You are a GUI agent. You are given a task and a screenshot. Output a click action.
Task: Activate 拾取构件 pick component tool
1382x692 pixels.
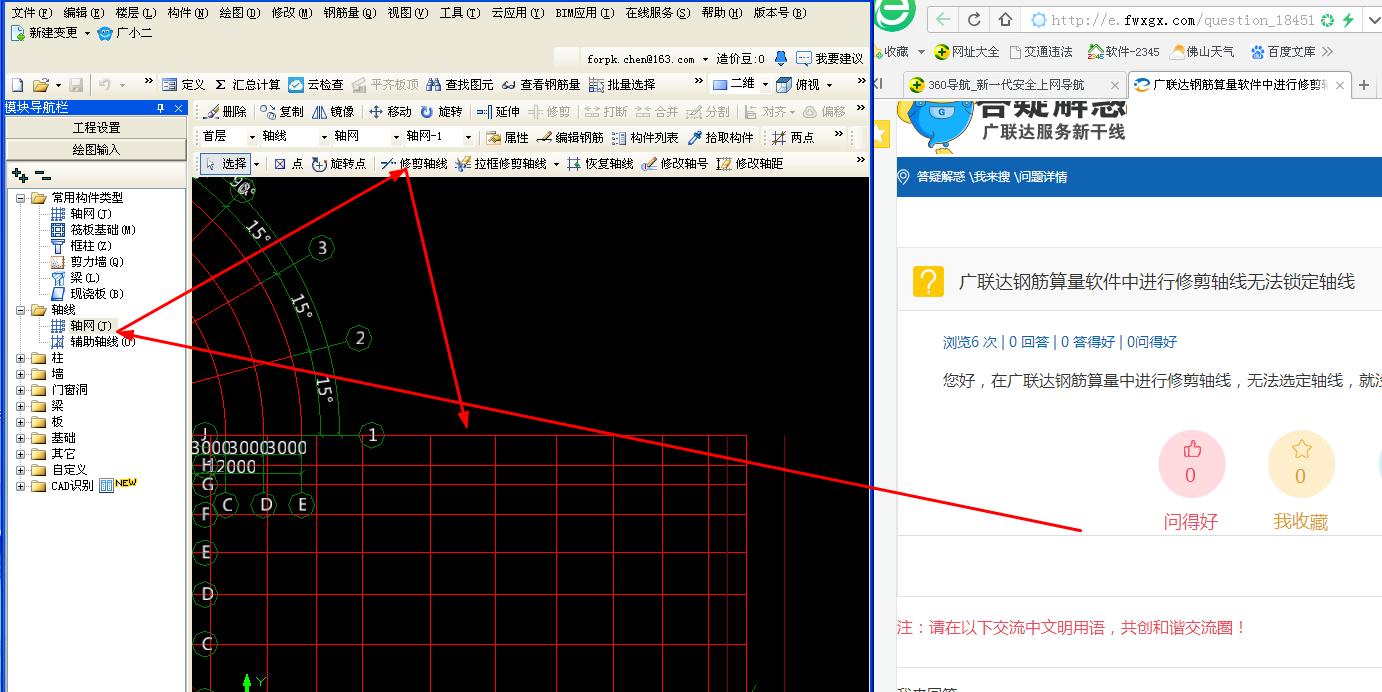pos(720,138)
